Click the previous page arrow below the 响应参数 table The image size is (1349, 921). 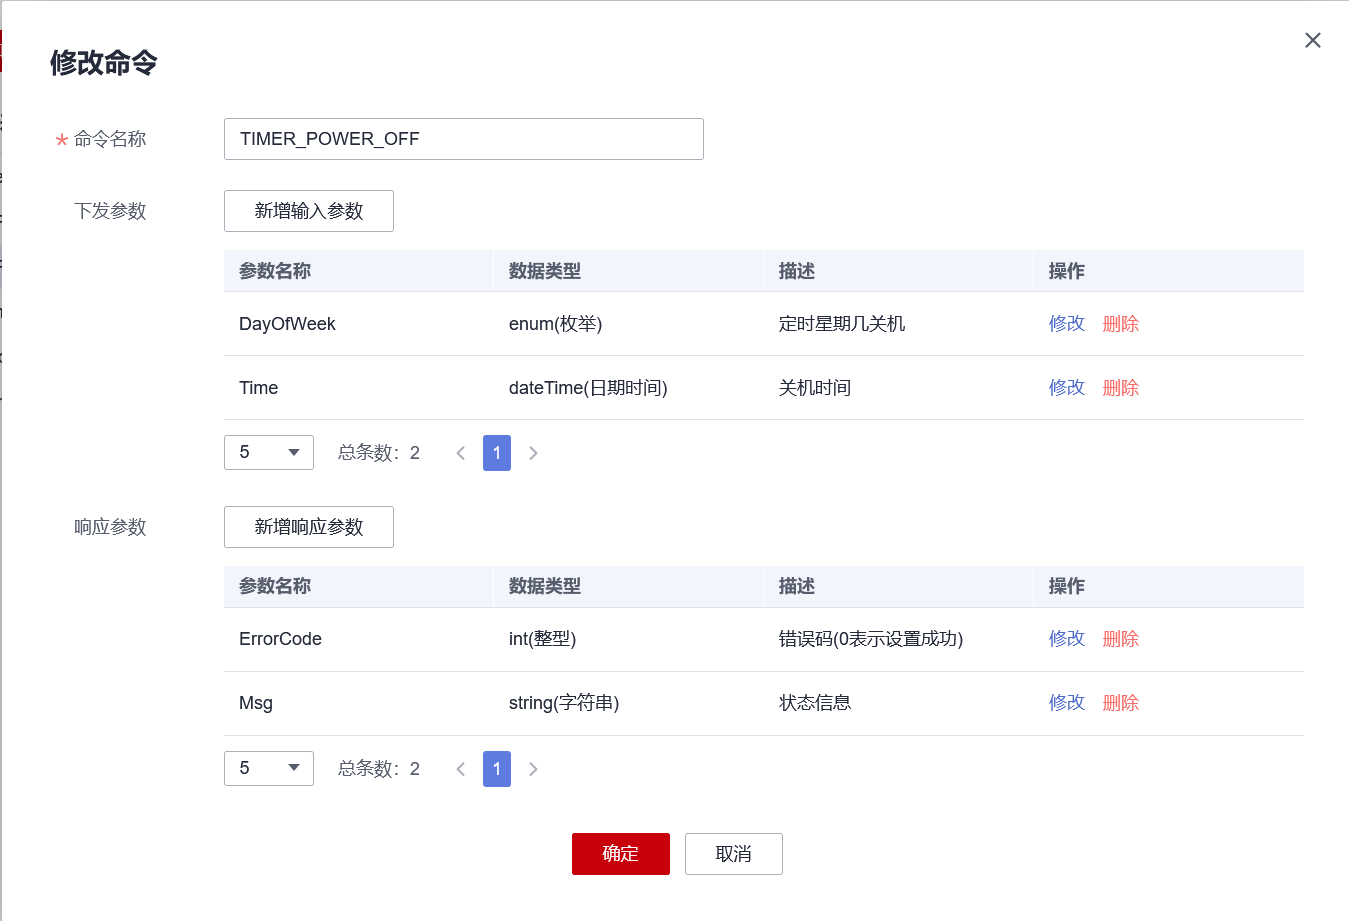460,768
